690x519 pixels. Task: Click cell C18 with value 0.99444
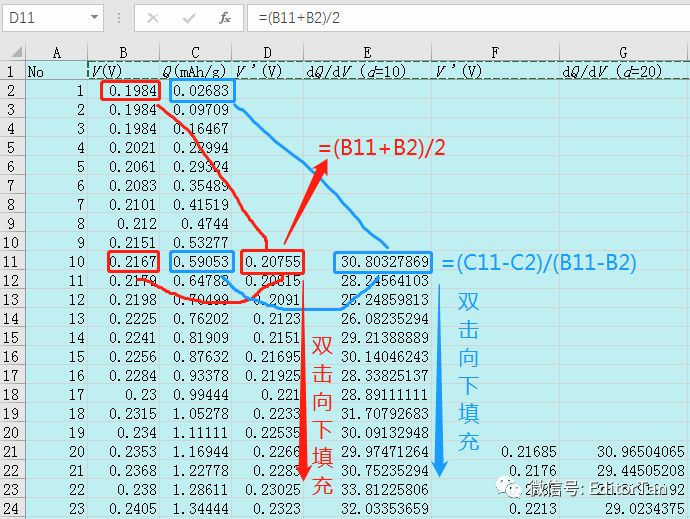[195, 395]
